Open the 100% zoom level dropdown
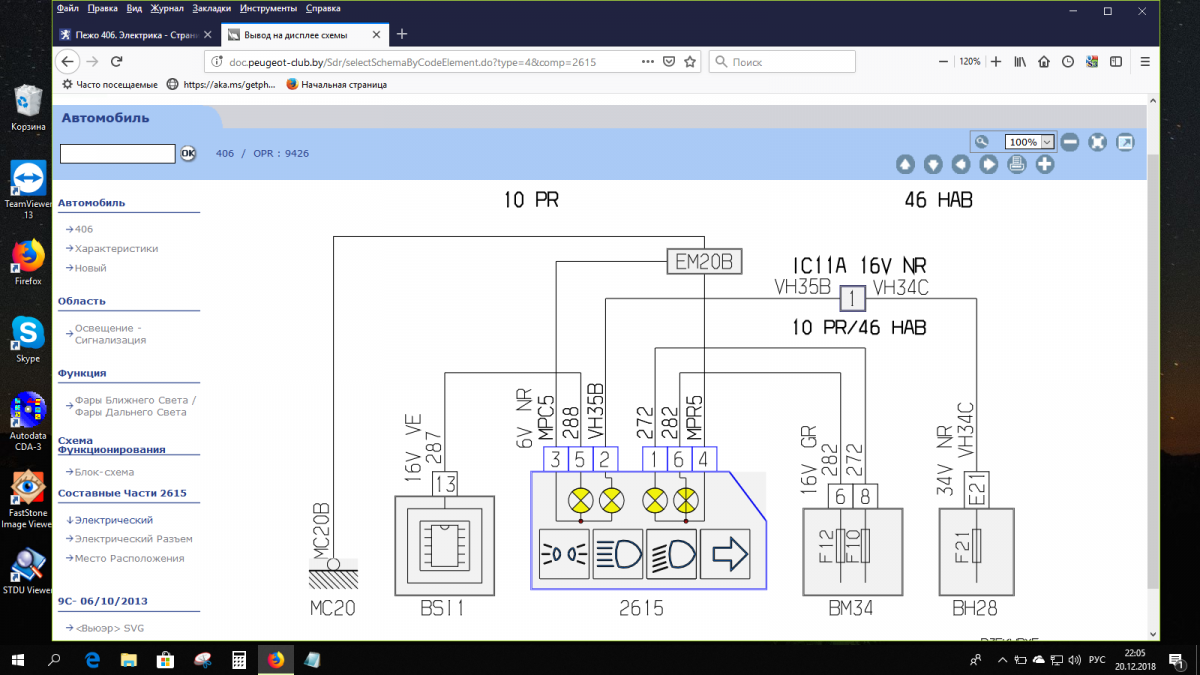1200x675 pixels. click(1047, 142)
